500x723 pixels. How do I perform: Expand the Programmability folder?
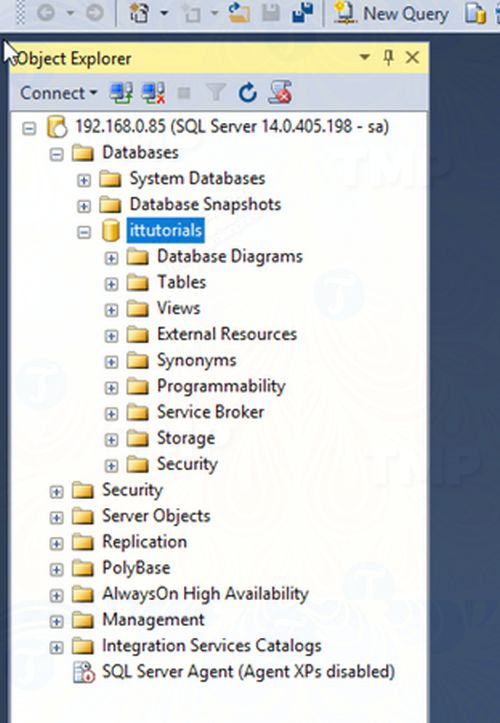point(111,387)
